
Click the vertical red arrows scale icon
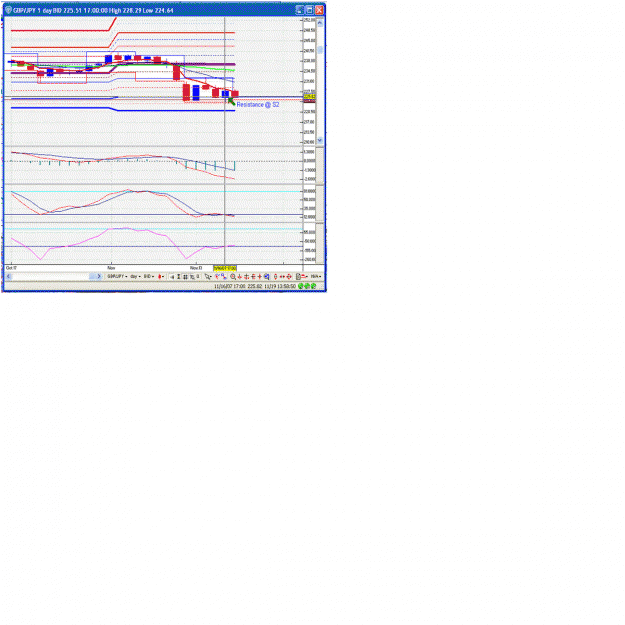(x=275, y=277)
